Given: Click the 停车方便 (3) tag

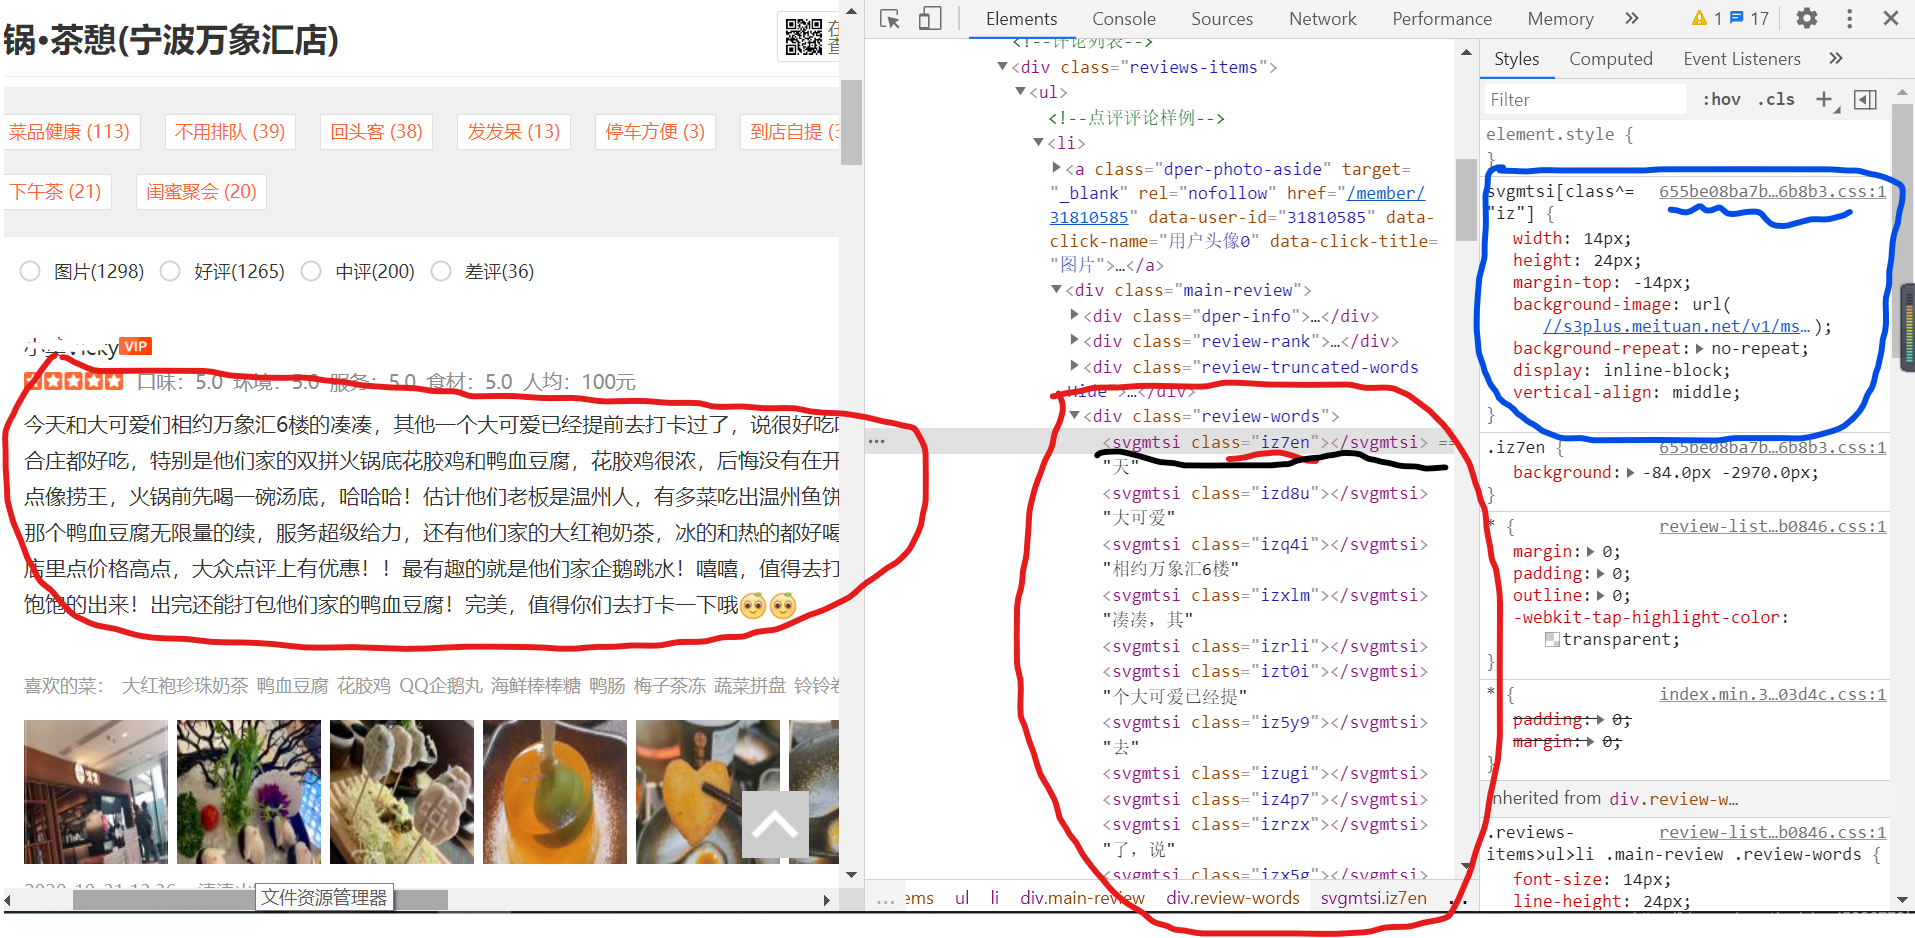Looking at the screenshot, I should 655,131.
